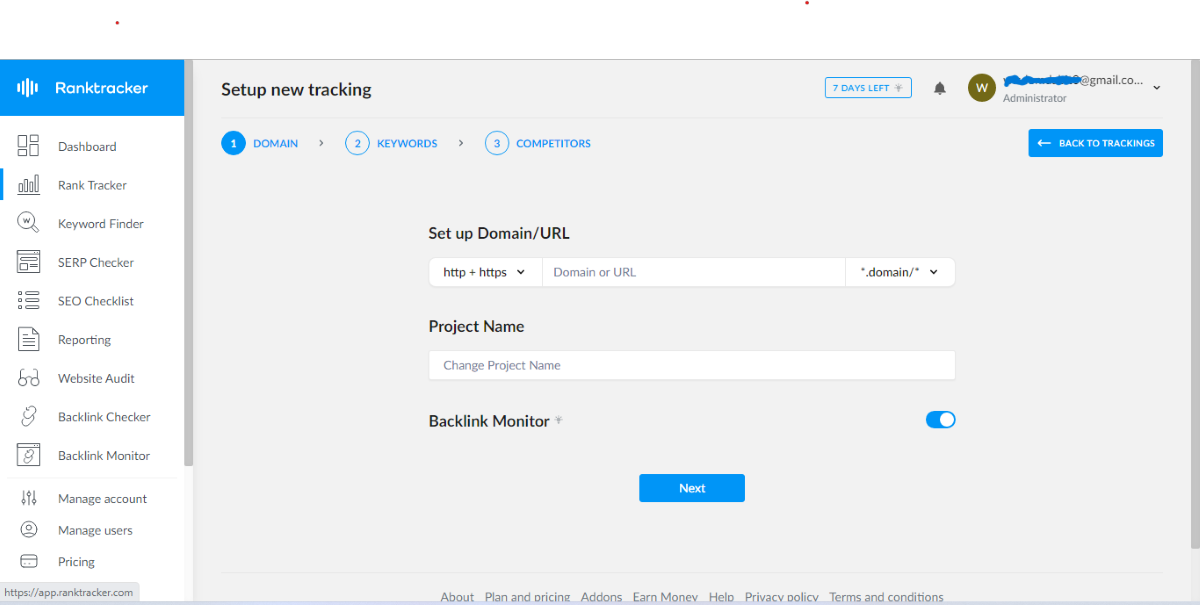Click the Manage users person icon
1200x605 pixels.
coord(29,530)
